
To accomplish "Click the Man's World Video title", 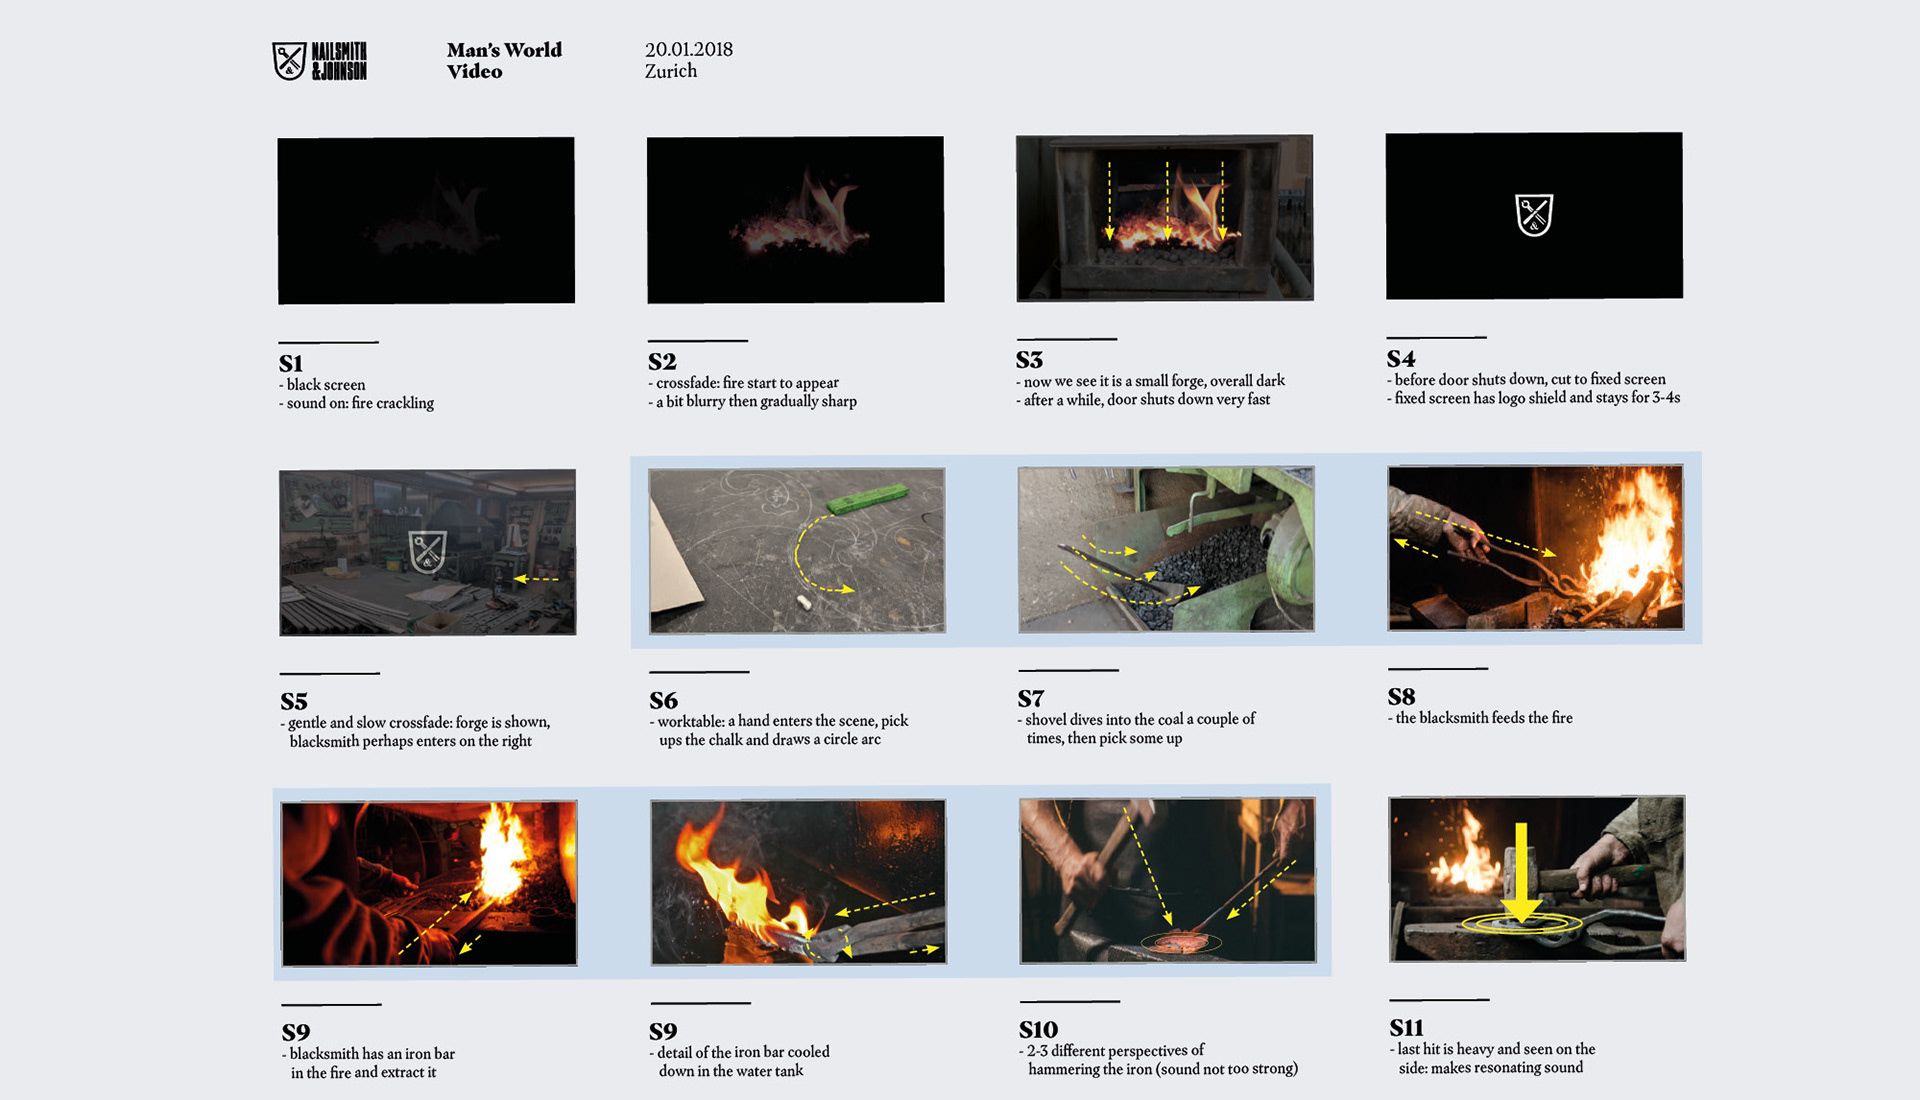I will point(504,60).
